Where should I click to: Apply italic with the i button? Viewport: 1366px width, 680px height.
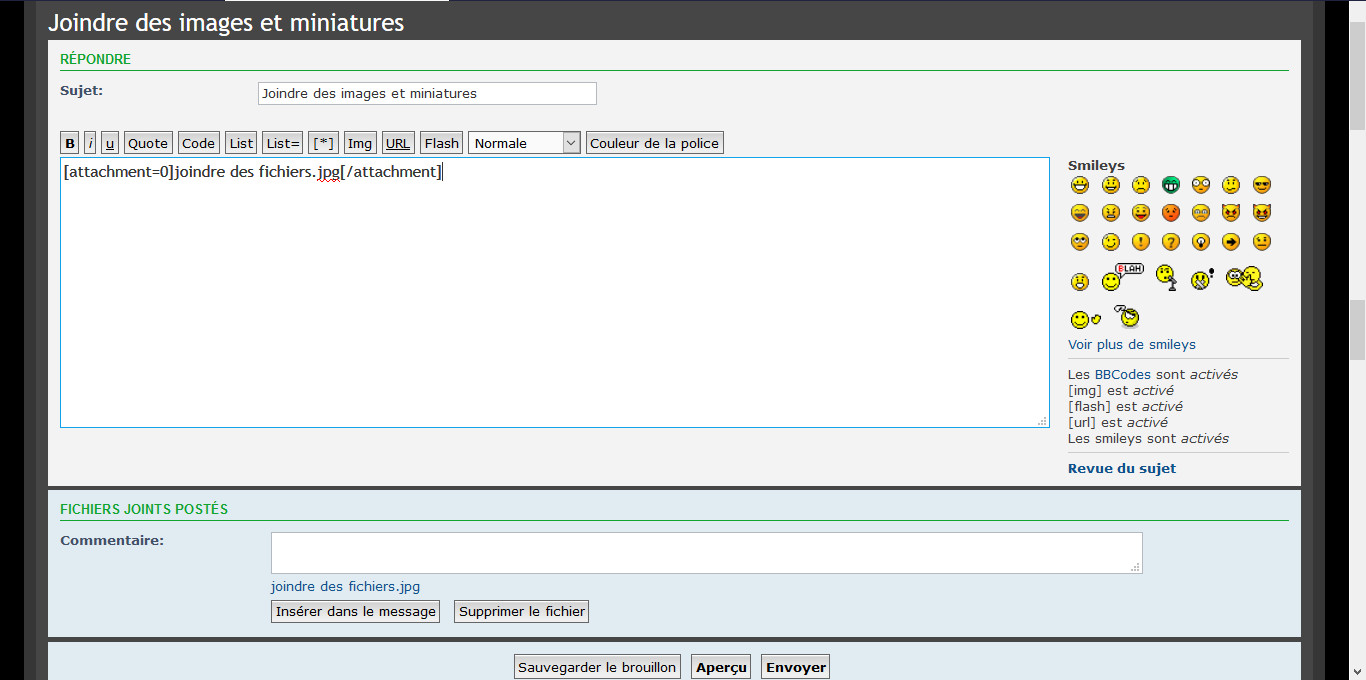90,143
